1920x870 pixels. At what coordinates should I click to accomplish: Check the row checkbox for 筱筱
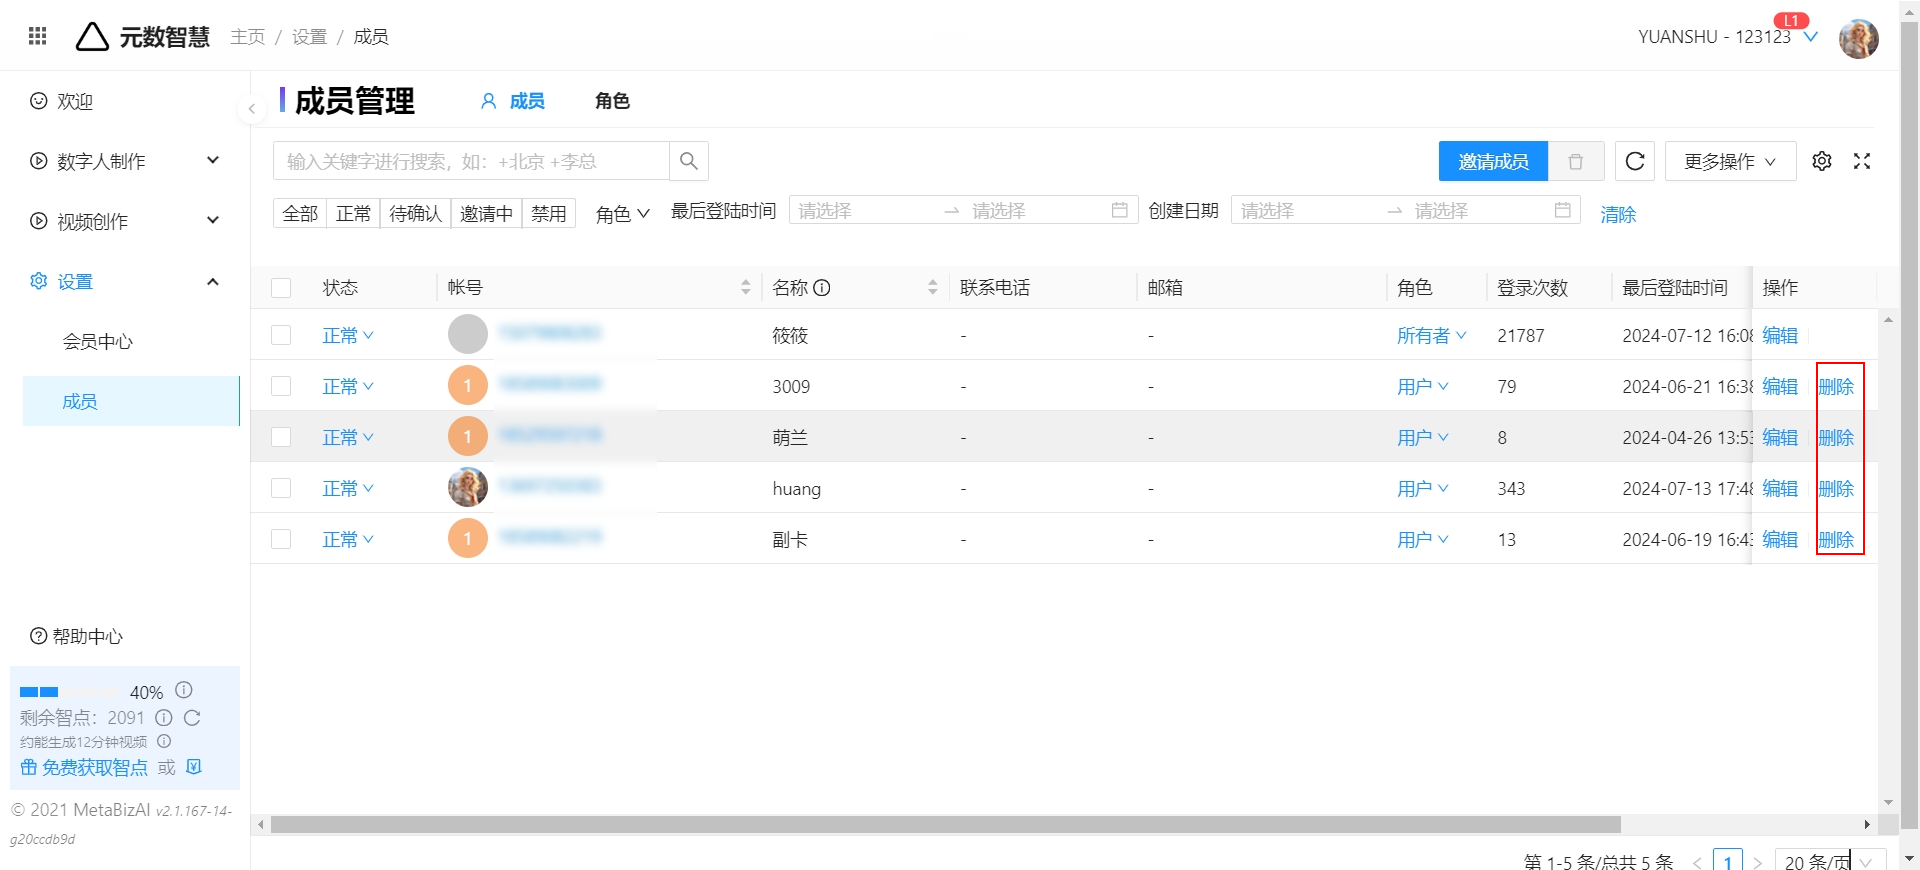[x=281, y=335]
